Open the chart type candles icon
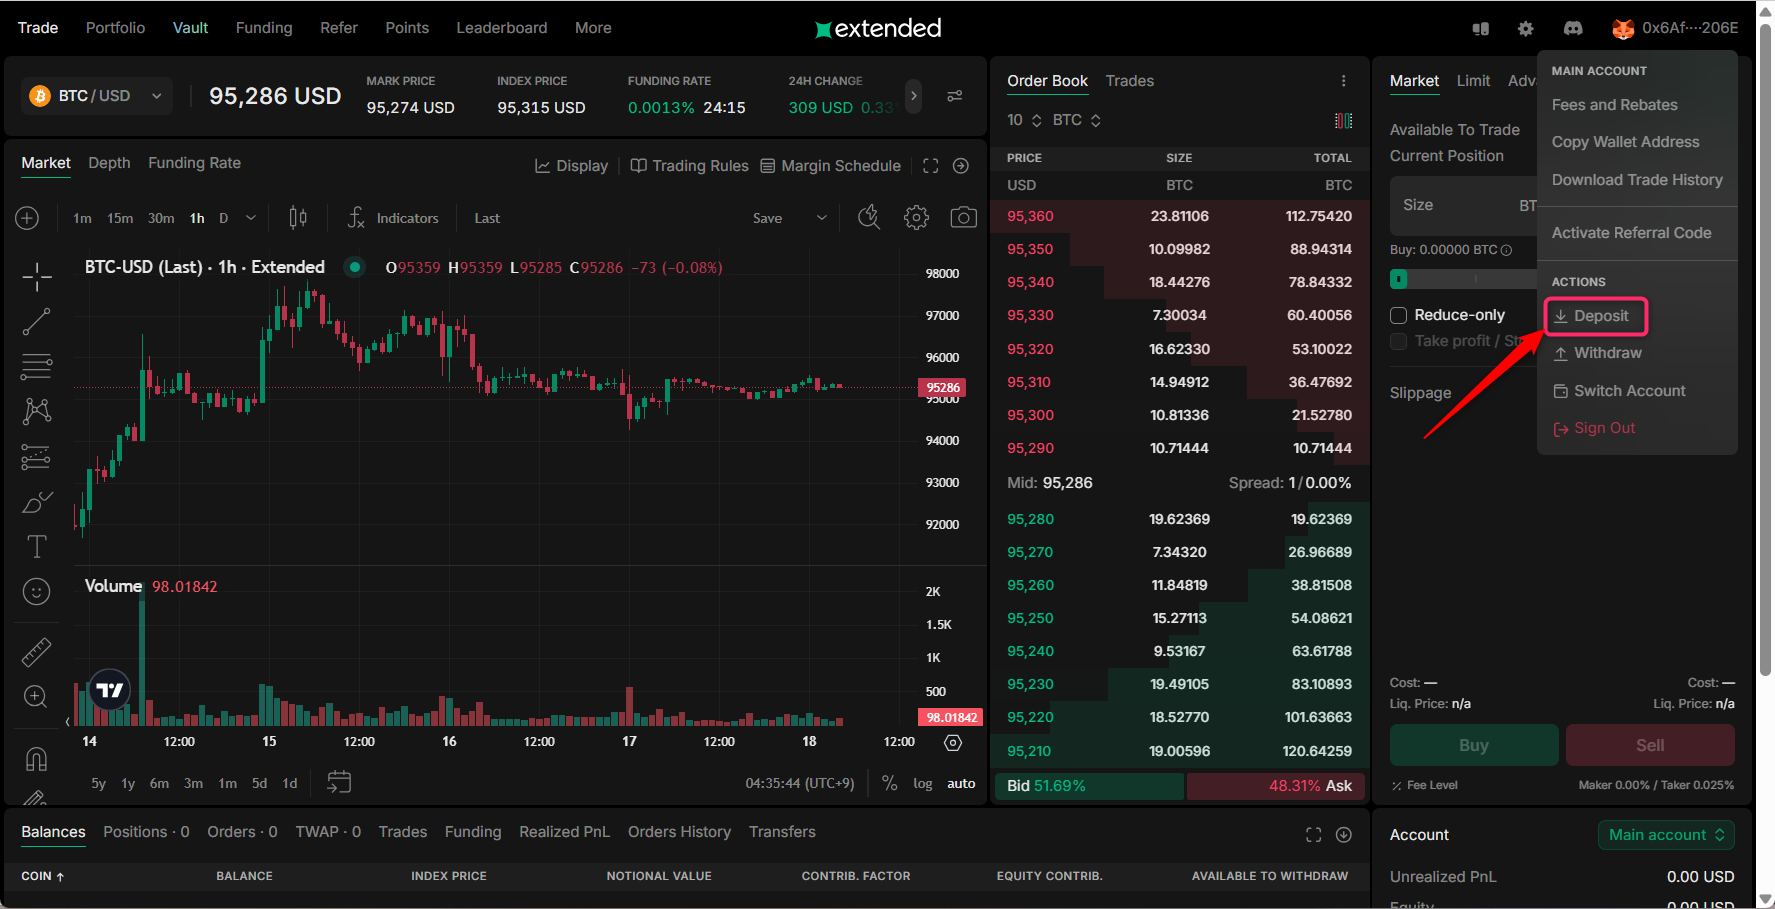This screenshot has width=1775, height=909. pos(298,218)
